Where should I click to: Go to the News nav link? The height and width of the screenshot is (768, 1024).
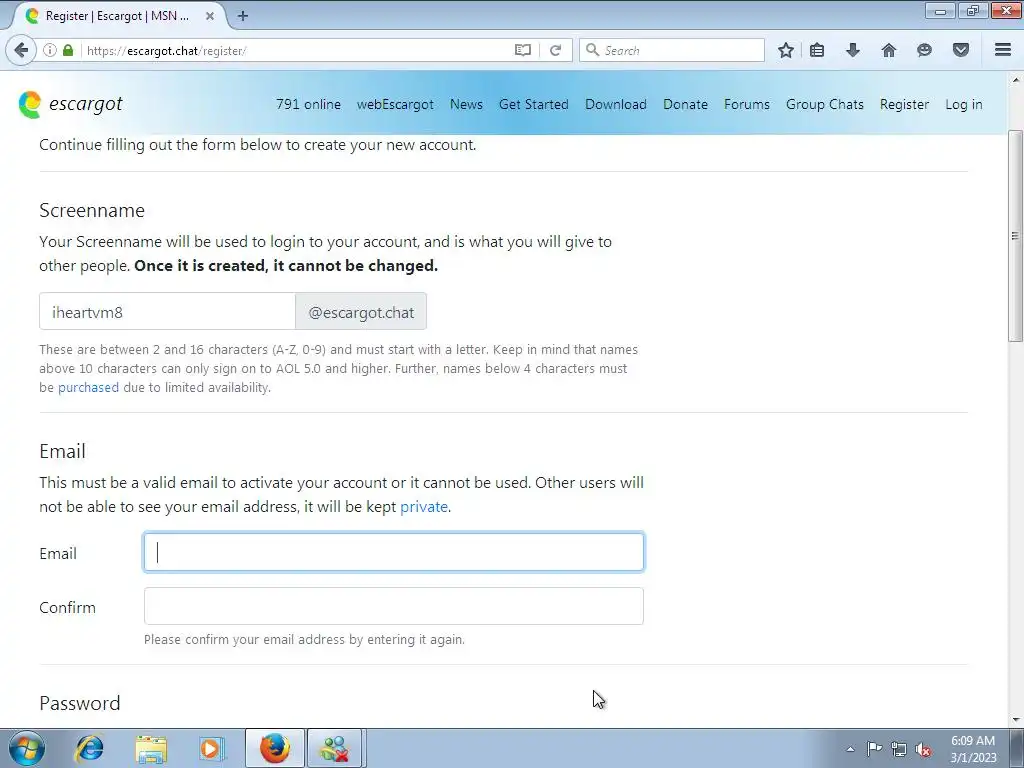[466, 104]
